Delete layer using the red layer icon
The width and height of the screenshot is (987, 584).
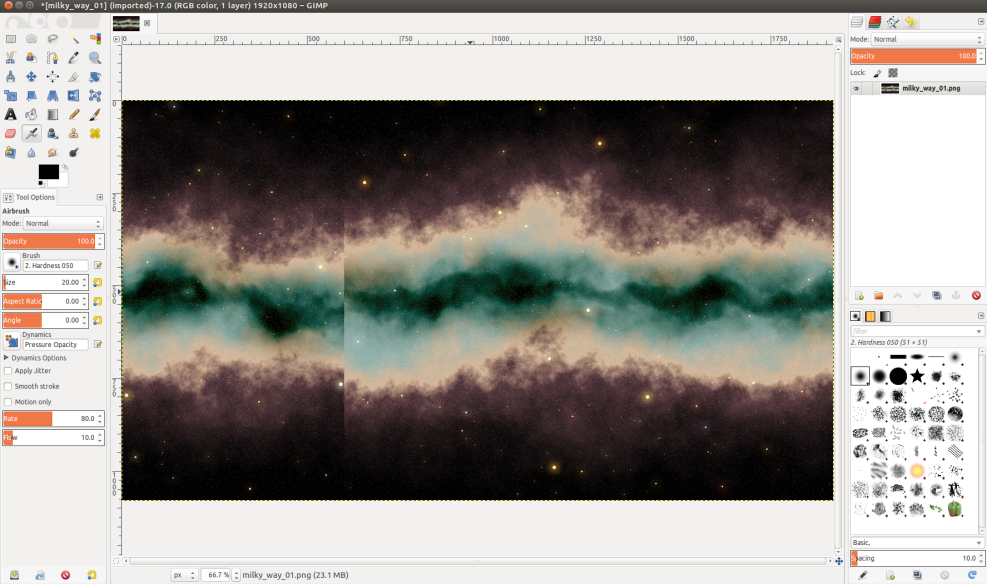click(x=975, y=296)
